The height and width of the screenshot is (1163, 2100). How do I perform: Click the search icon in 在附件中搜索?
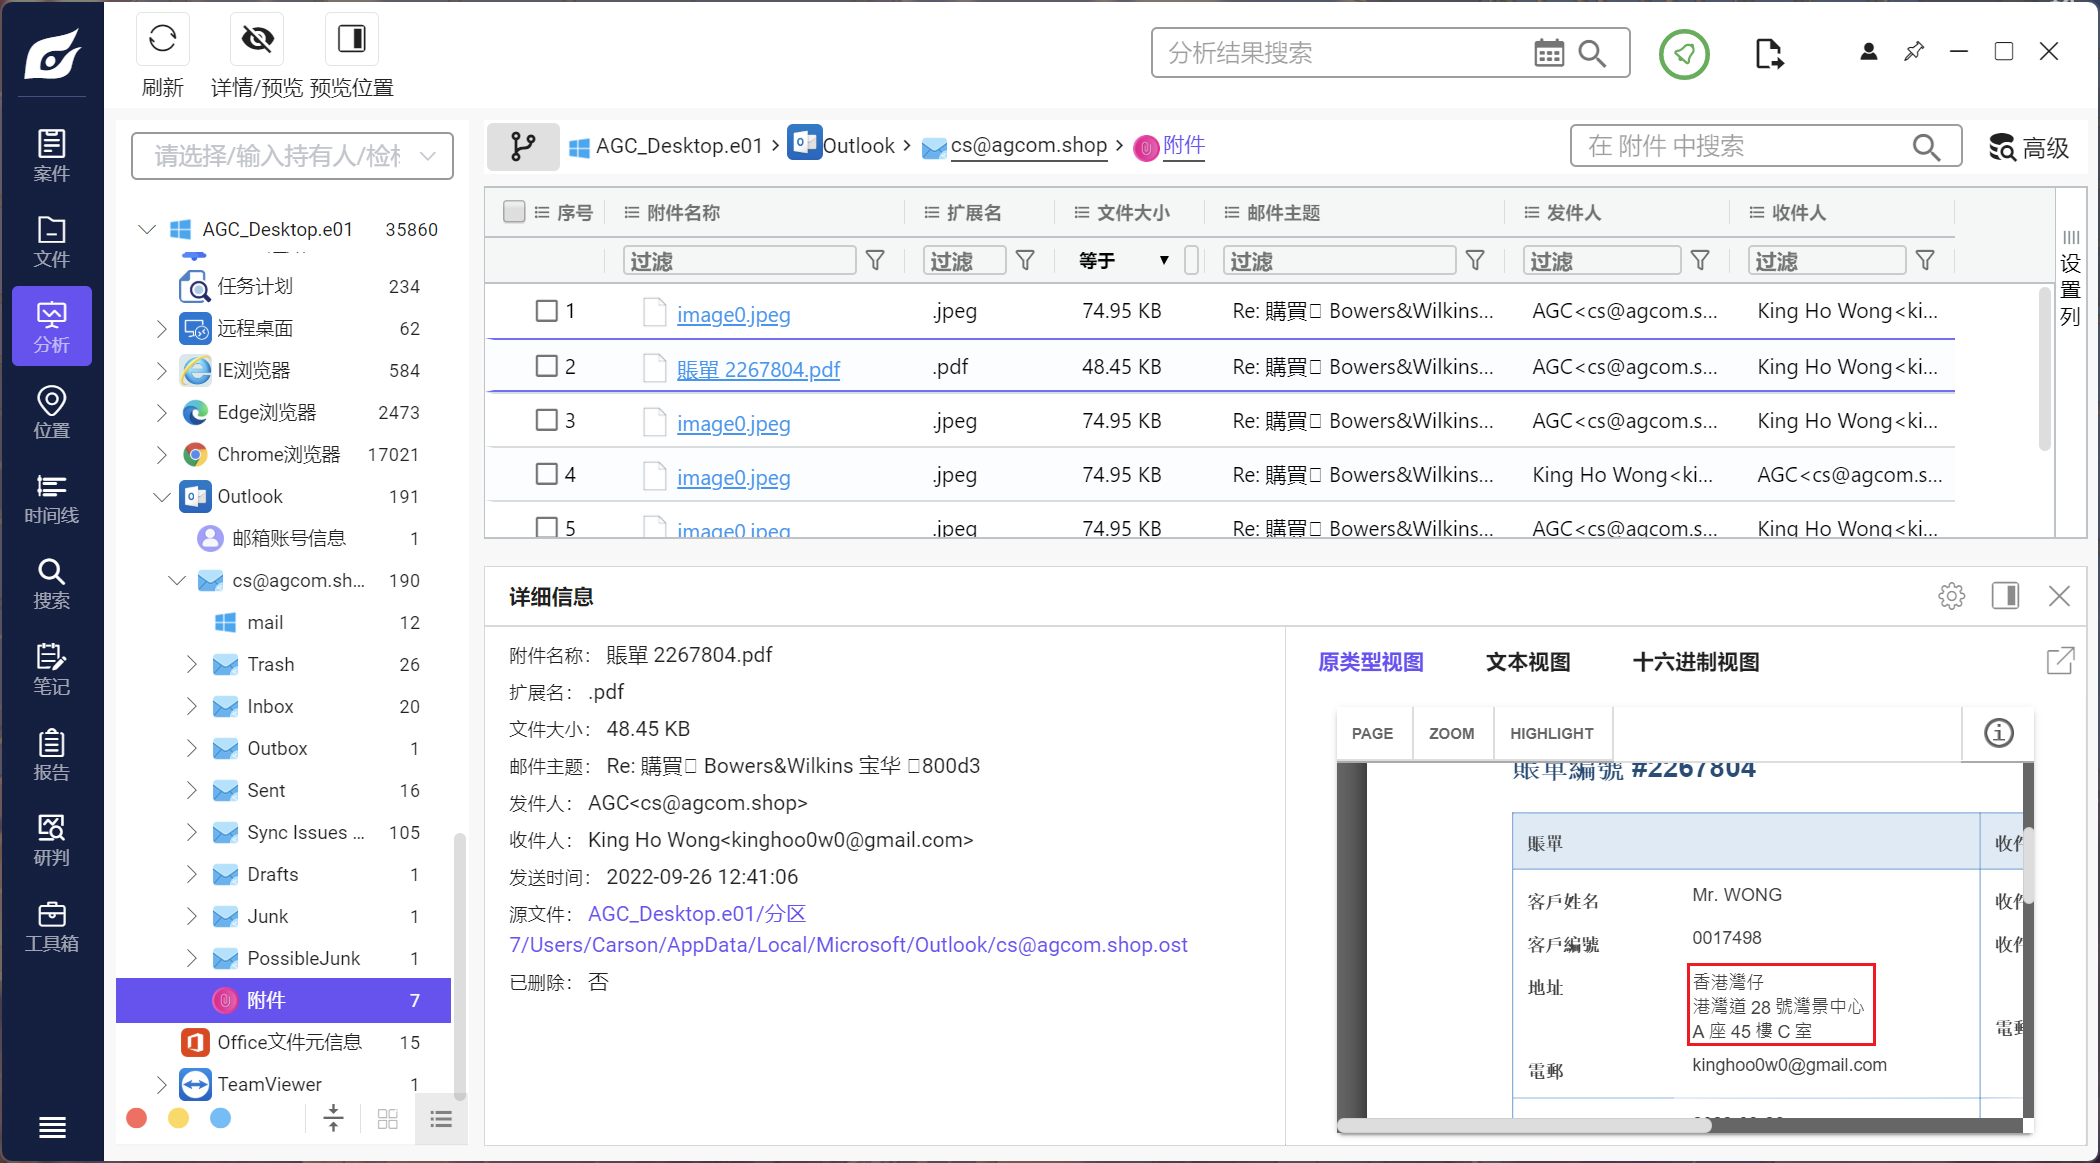tap(1926, 147)
